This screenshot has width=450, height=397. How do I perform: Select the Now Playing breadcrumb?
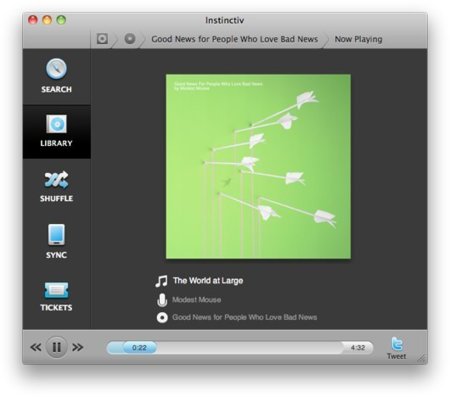click(358, 39)
